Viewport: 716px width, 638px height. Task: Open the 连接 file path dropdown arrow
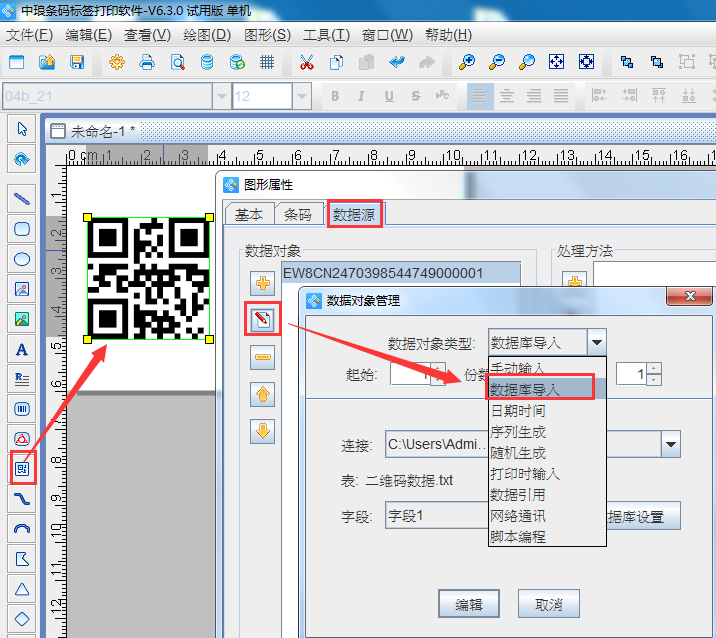[669, 444]
